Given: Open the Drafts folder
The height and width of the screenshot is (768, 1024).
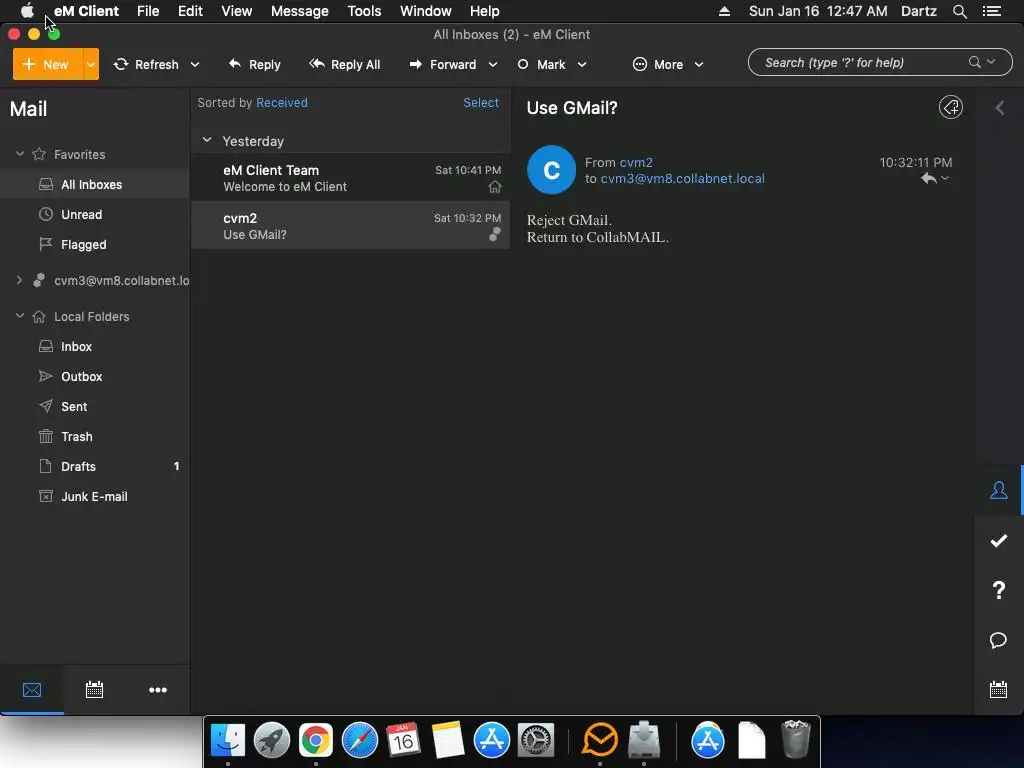Looking at the screenshot, I should click(95, 466).
